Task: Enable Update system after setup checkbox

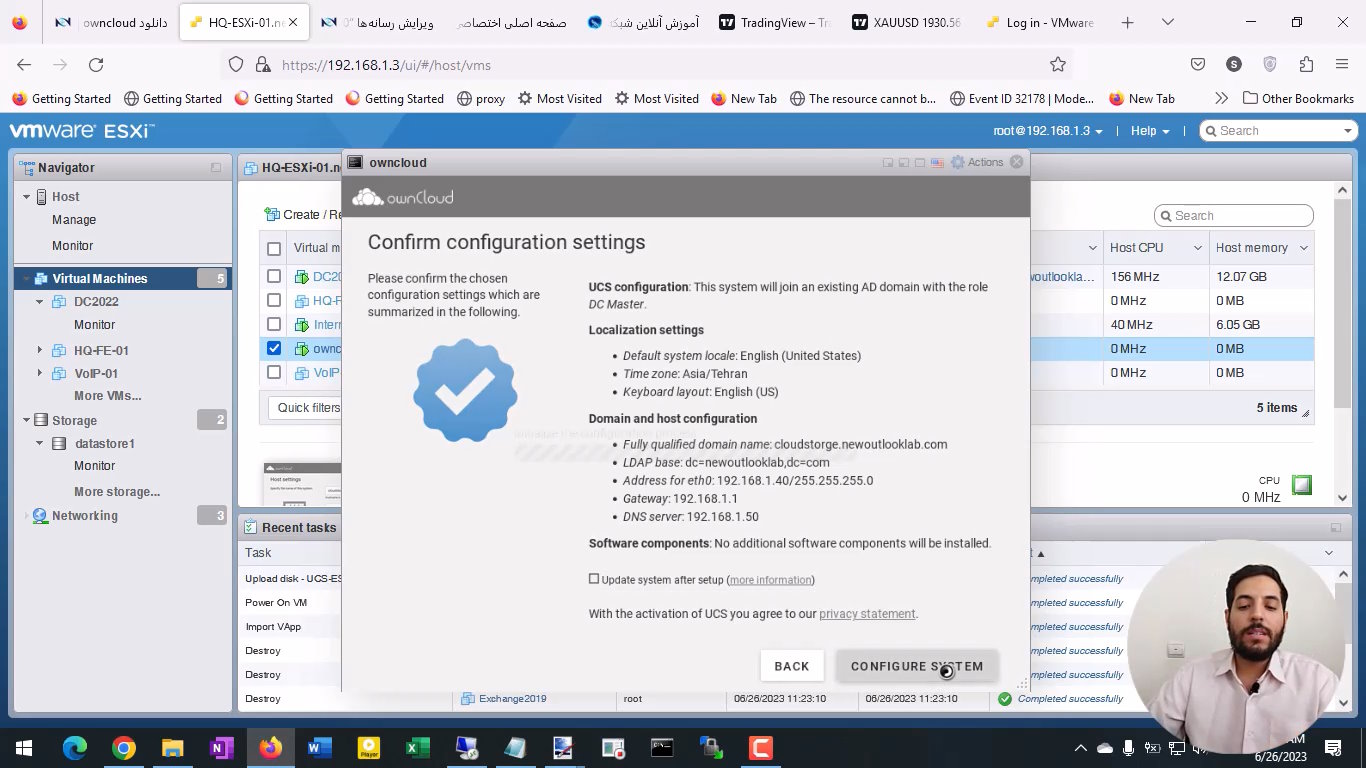Action: [x=594, y=579]
